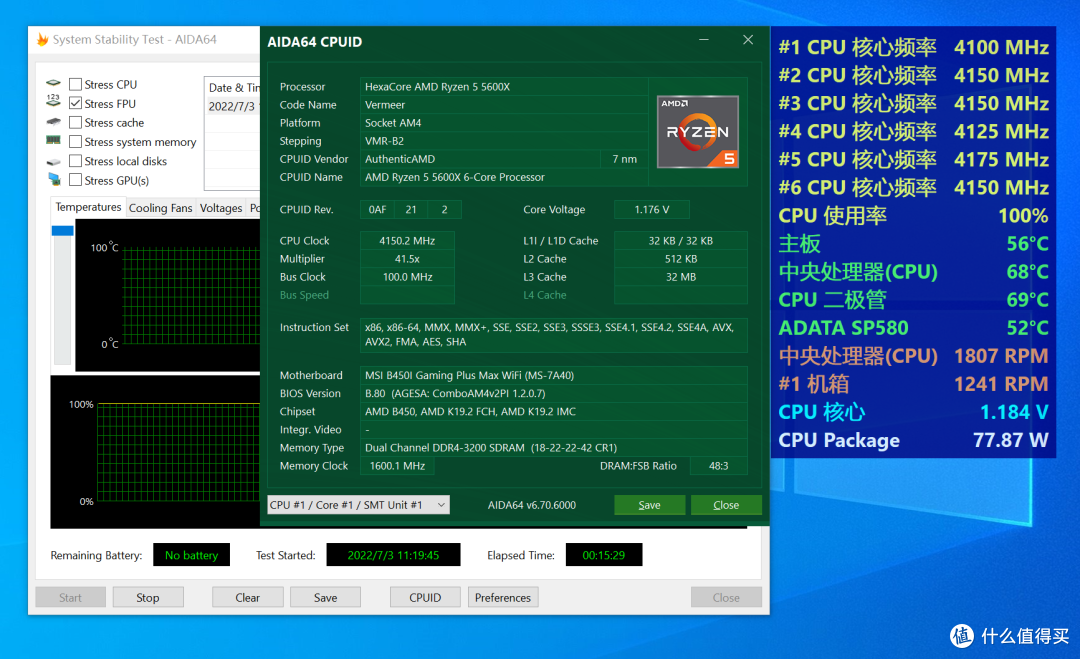
Task: Click the No battery status field
Action: [191, 555]
